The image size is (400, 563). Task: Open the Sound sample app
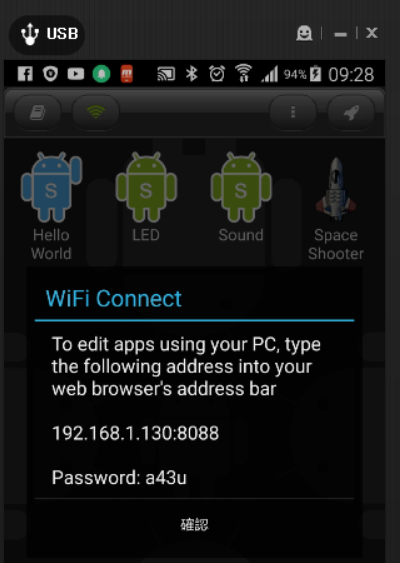pyautogui.click(x=241, y=197)
